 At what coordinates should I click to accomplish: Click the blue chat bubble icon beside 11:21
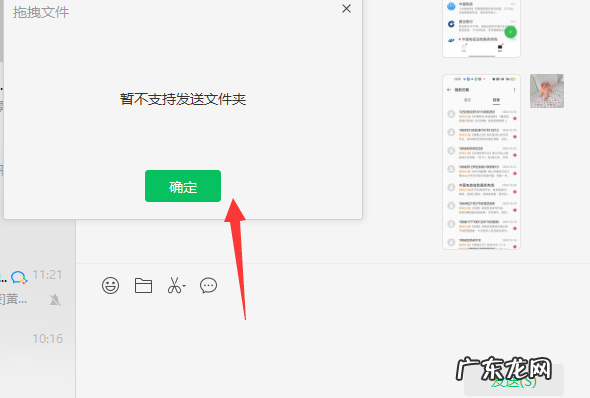coord(19,278)
